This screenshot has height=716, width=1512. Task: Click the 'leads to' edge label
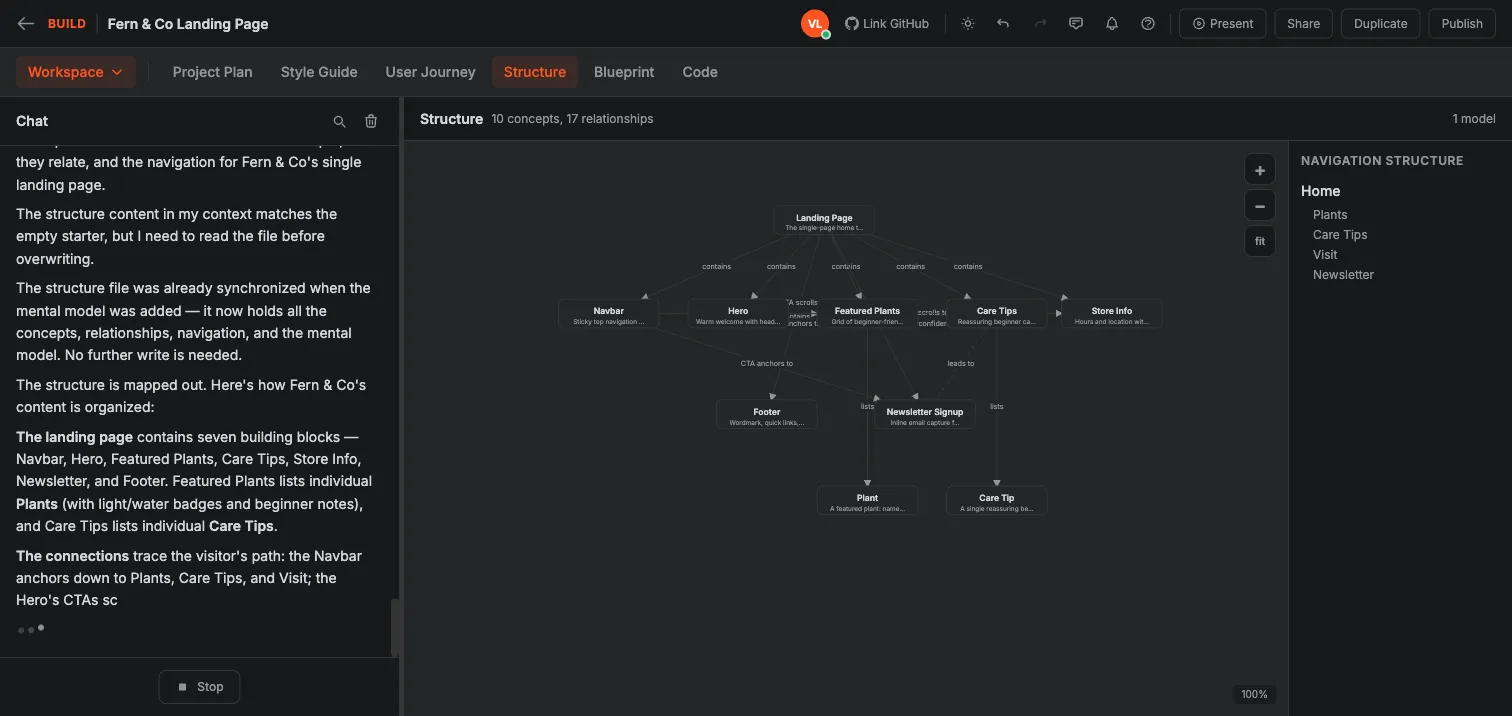[x=960, y=363]
